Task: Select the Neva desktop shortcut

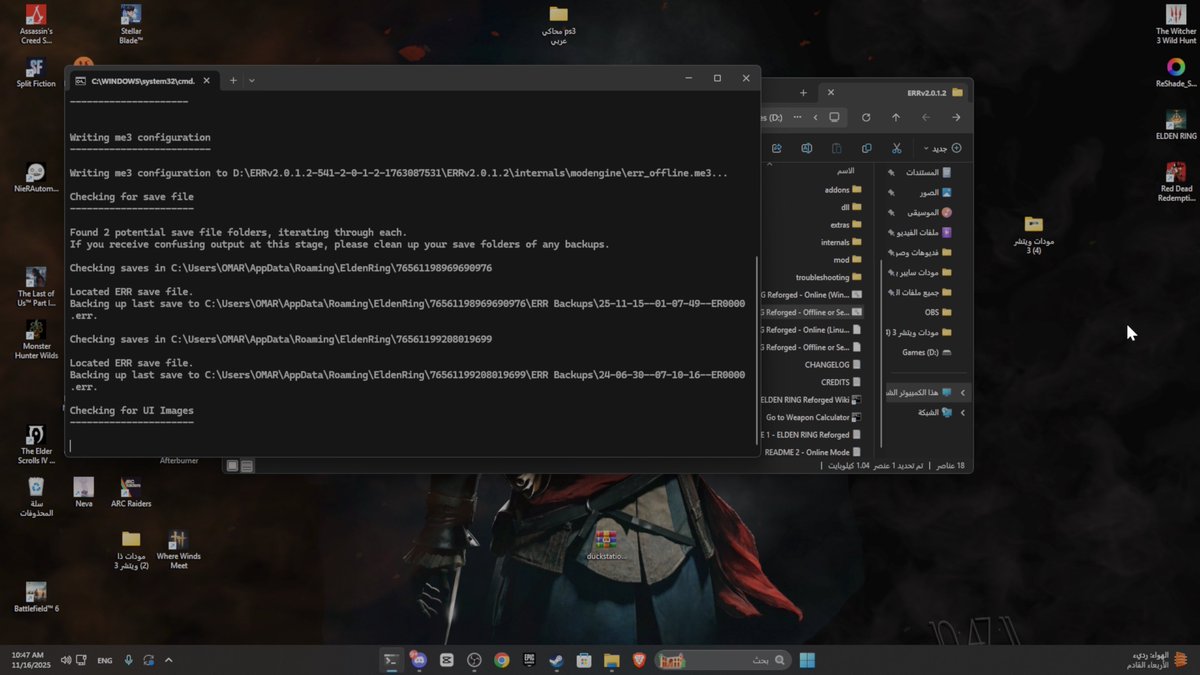Action: [x=84, y=492]
